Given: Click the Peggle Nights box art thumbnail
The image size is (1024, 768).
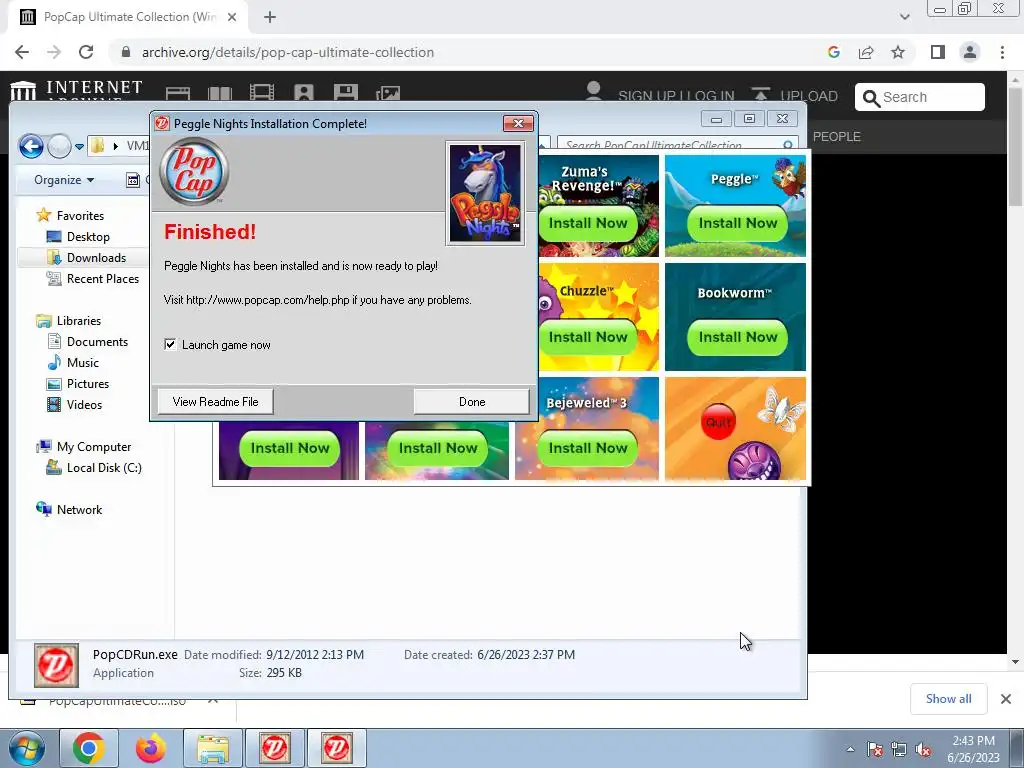Looking at the screenshot, I should click(x=485, y=193).
